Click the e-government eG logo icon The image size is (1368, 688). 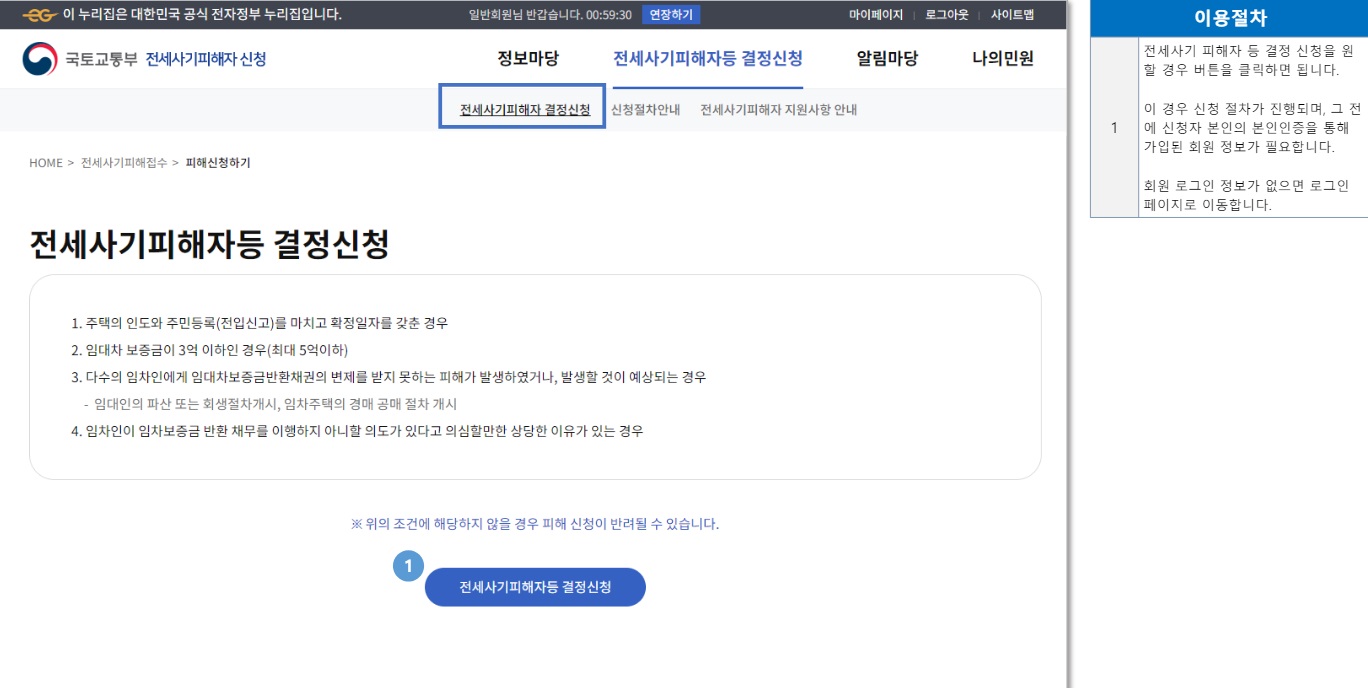tap(39, 14)
